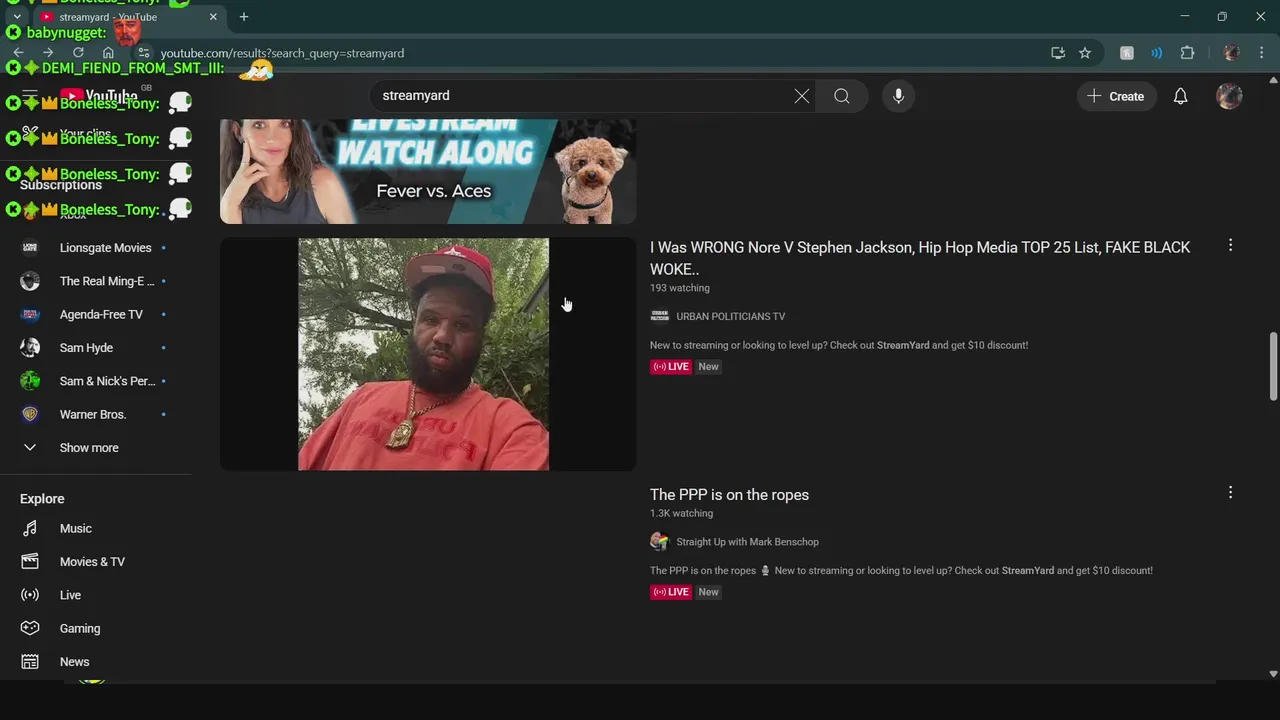
Task: Click the Create button
Action: (1116, 96)
